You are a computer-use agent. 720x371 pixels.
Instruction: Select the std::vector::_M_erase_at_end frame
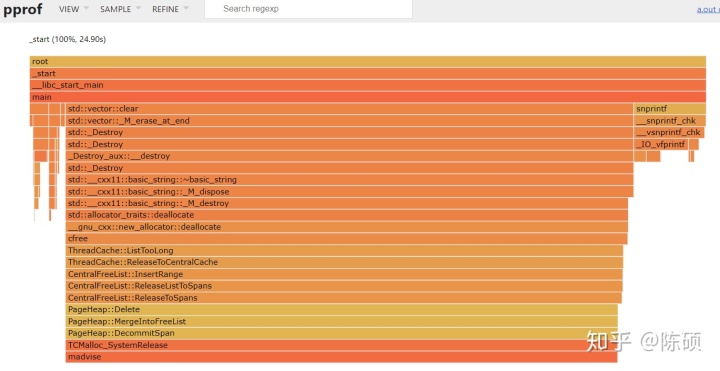click(349, 121)
